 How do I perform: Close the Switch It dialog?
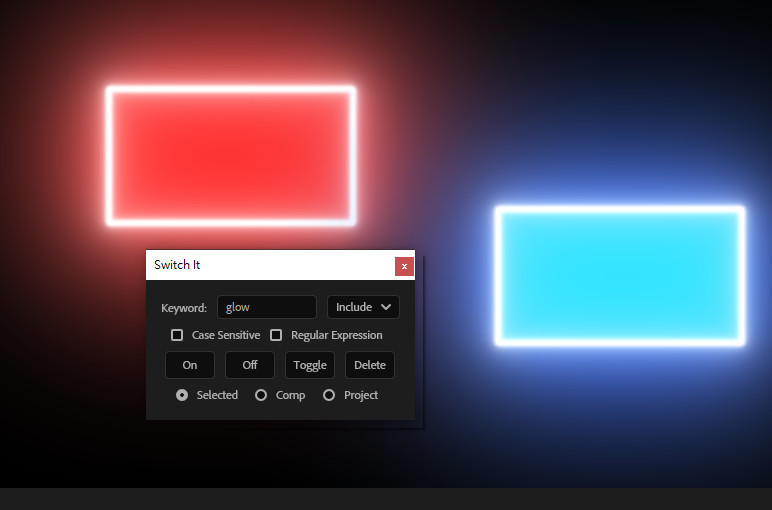pyautogui.click(x=404, y=266)
